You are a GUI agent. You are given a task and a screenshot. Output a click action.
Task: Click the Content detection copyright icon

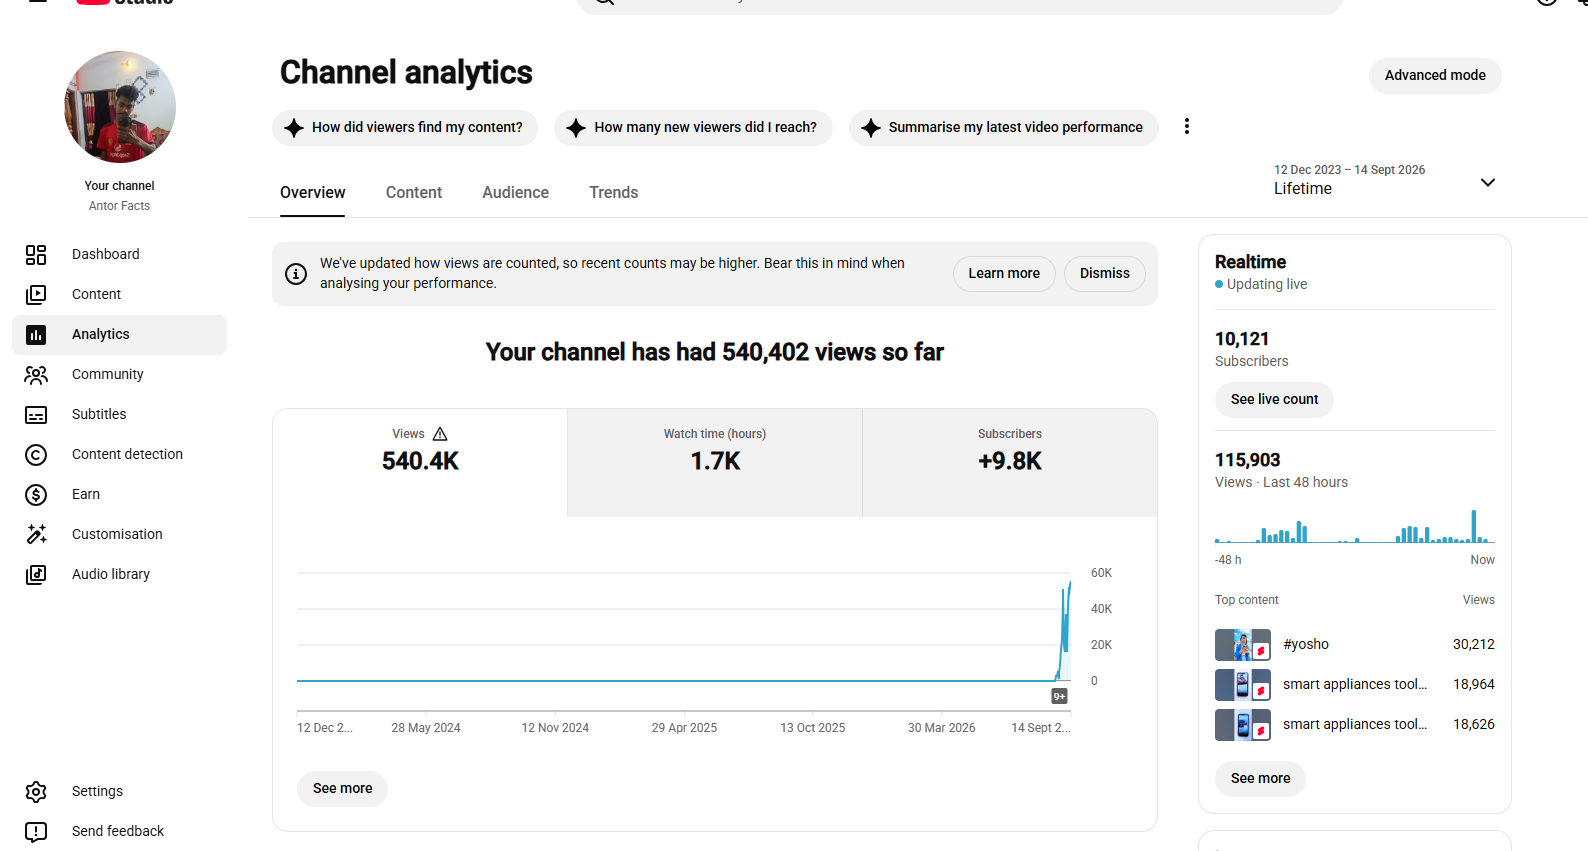(36, 455)
